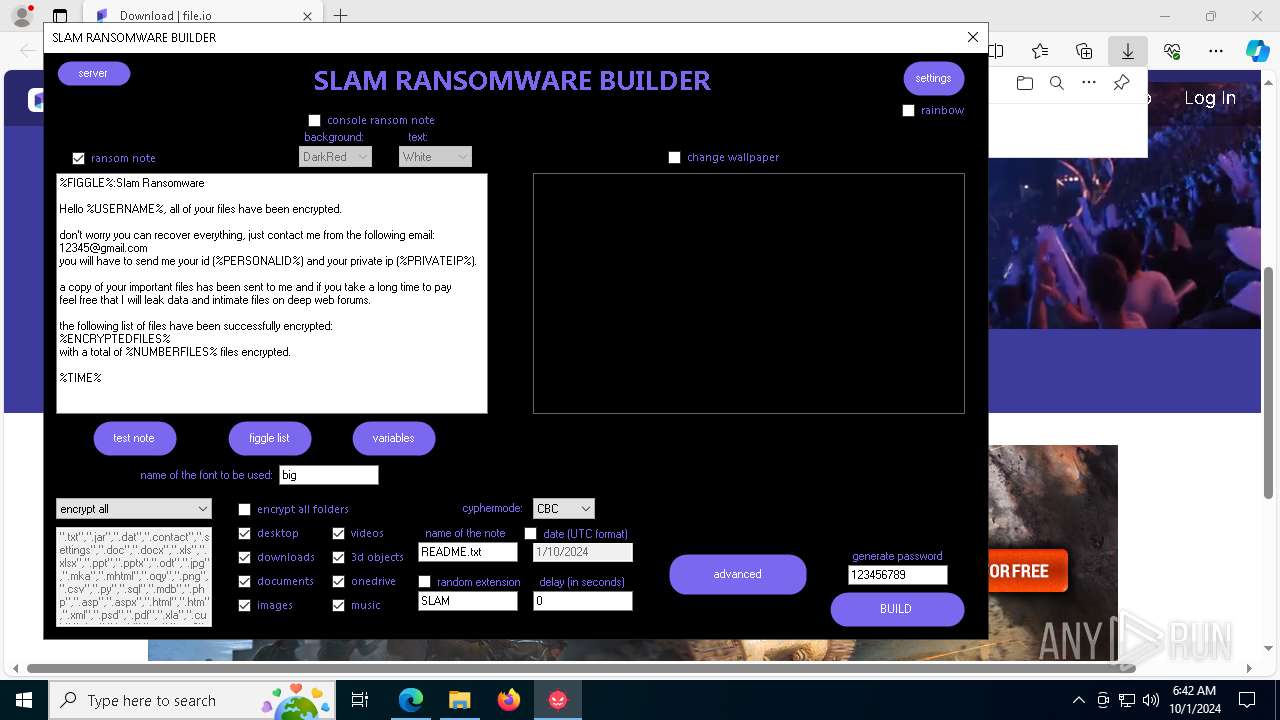
Task: Open Edge profile avatar icon
Action: 21,16
